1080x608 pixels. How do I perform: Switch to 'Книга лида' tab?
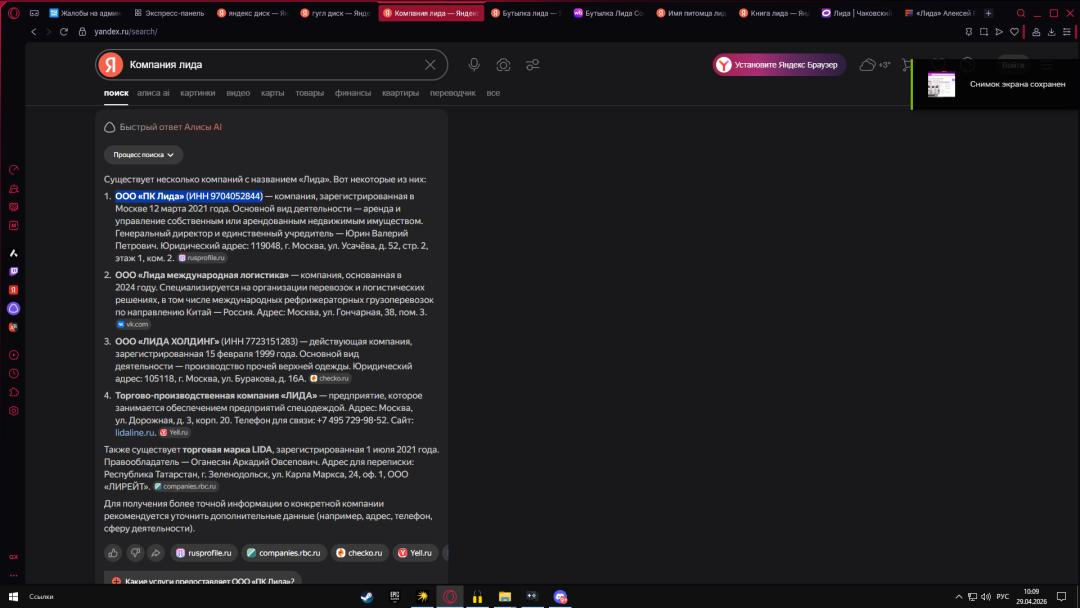coord(774,13)
